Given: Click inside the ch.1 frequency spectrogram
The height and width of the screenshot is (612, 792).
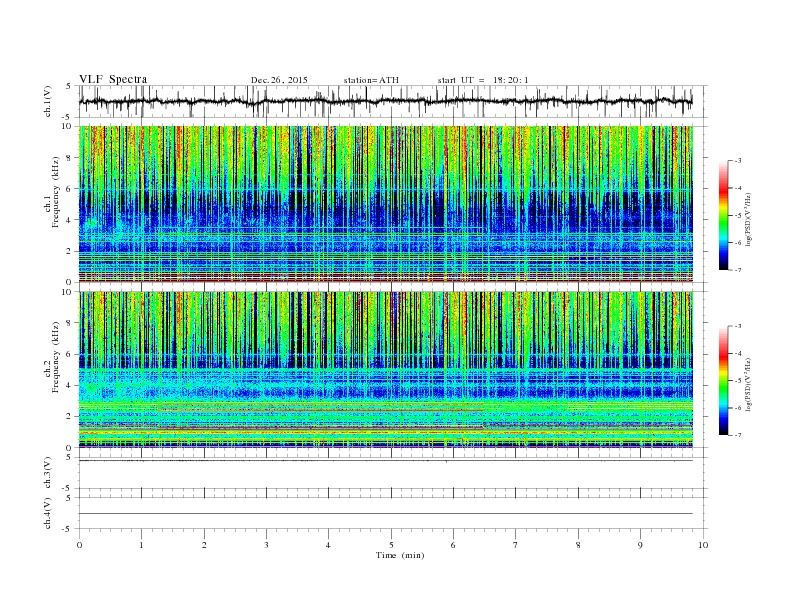Looking at the screenshot, I should coord(385,204).
